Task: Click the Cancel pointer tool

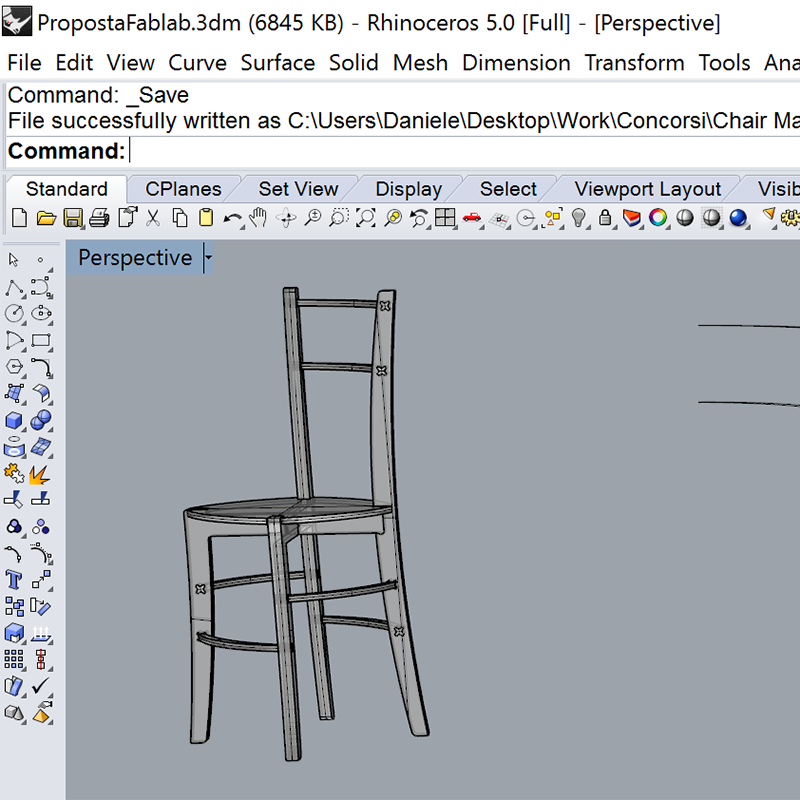Action: (x=14, y=260)
